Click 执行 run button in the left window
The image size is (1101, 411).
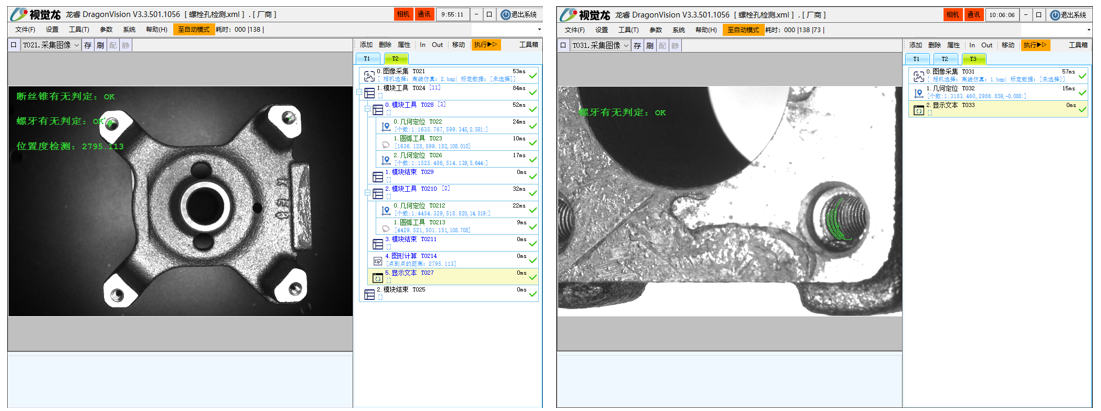click(x=486, y=45)
